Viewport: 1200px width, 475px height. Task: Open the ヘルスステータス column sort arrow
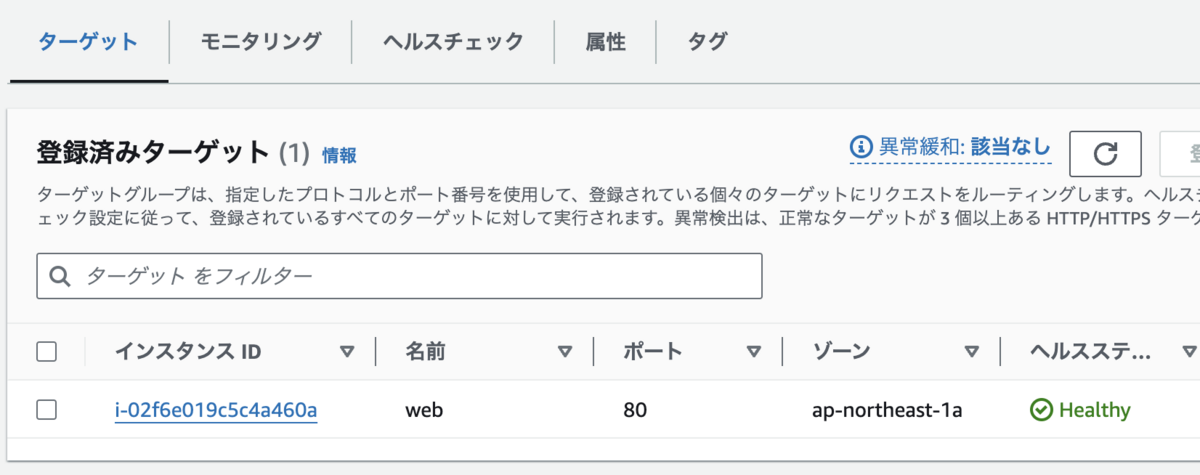(1189, 351)
